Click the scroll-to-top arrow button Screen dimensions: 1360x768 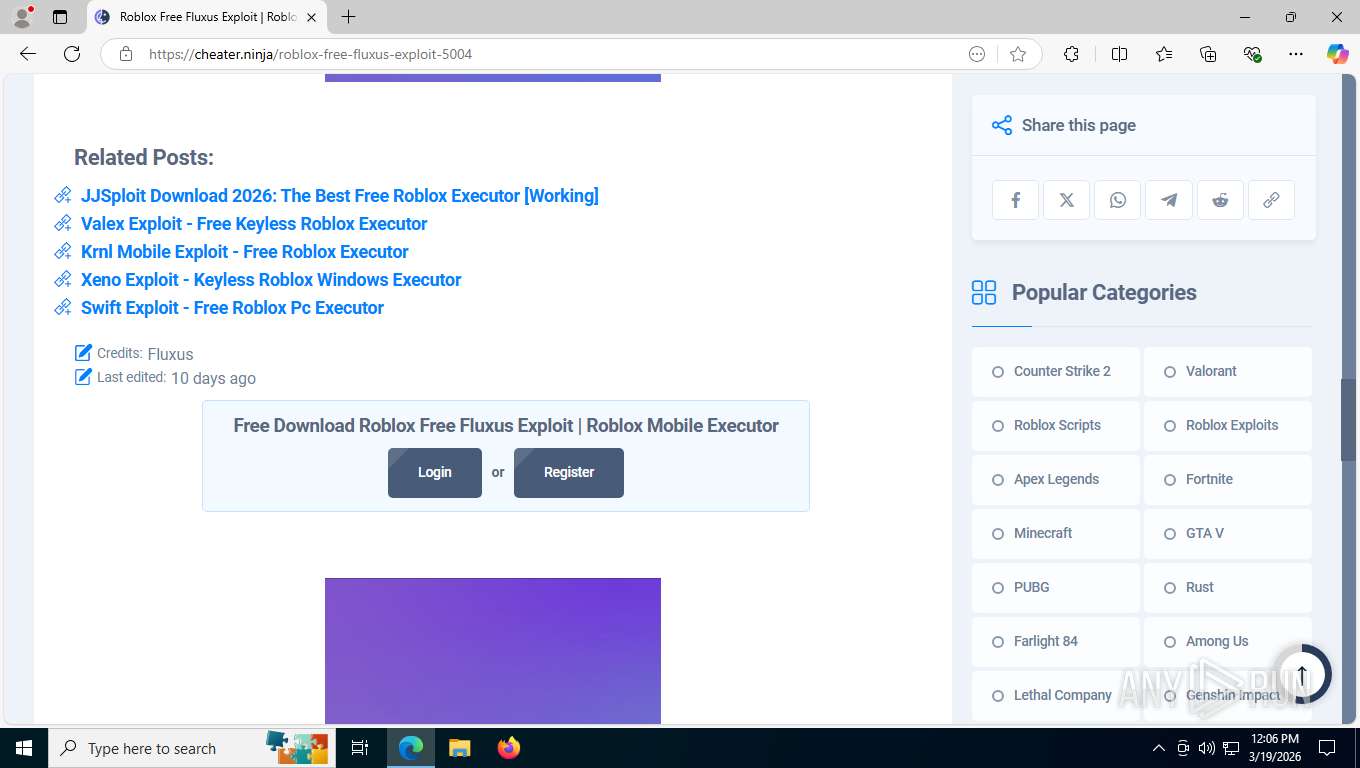pos(1302,673)
